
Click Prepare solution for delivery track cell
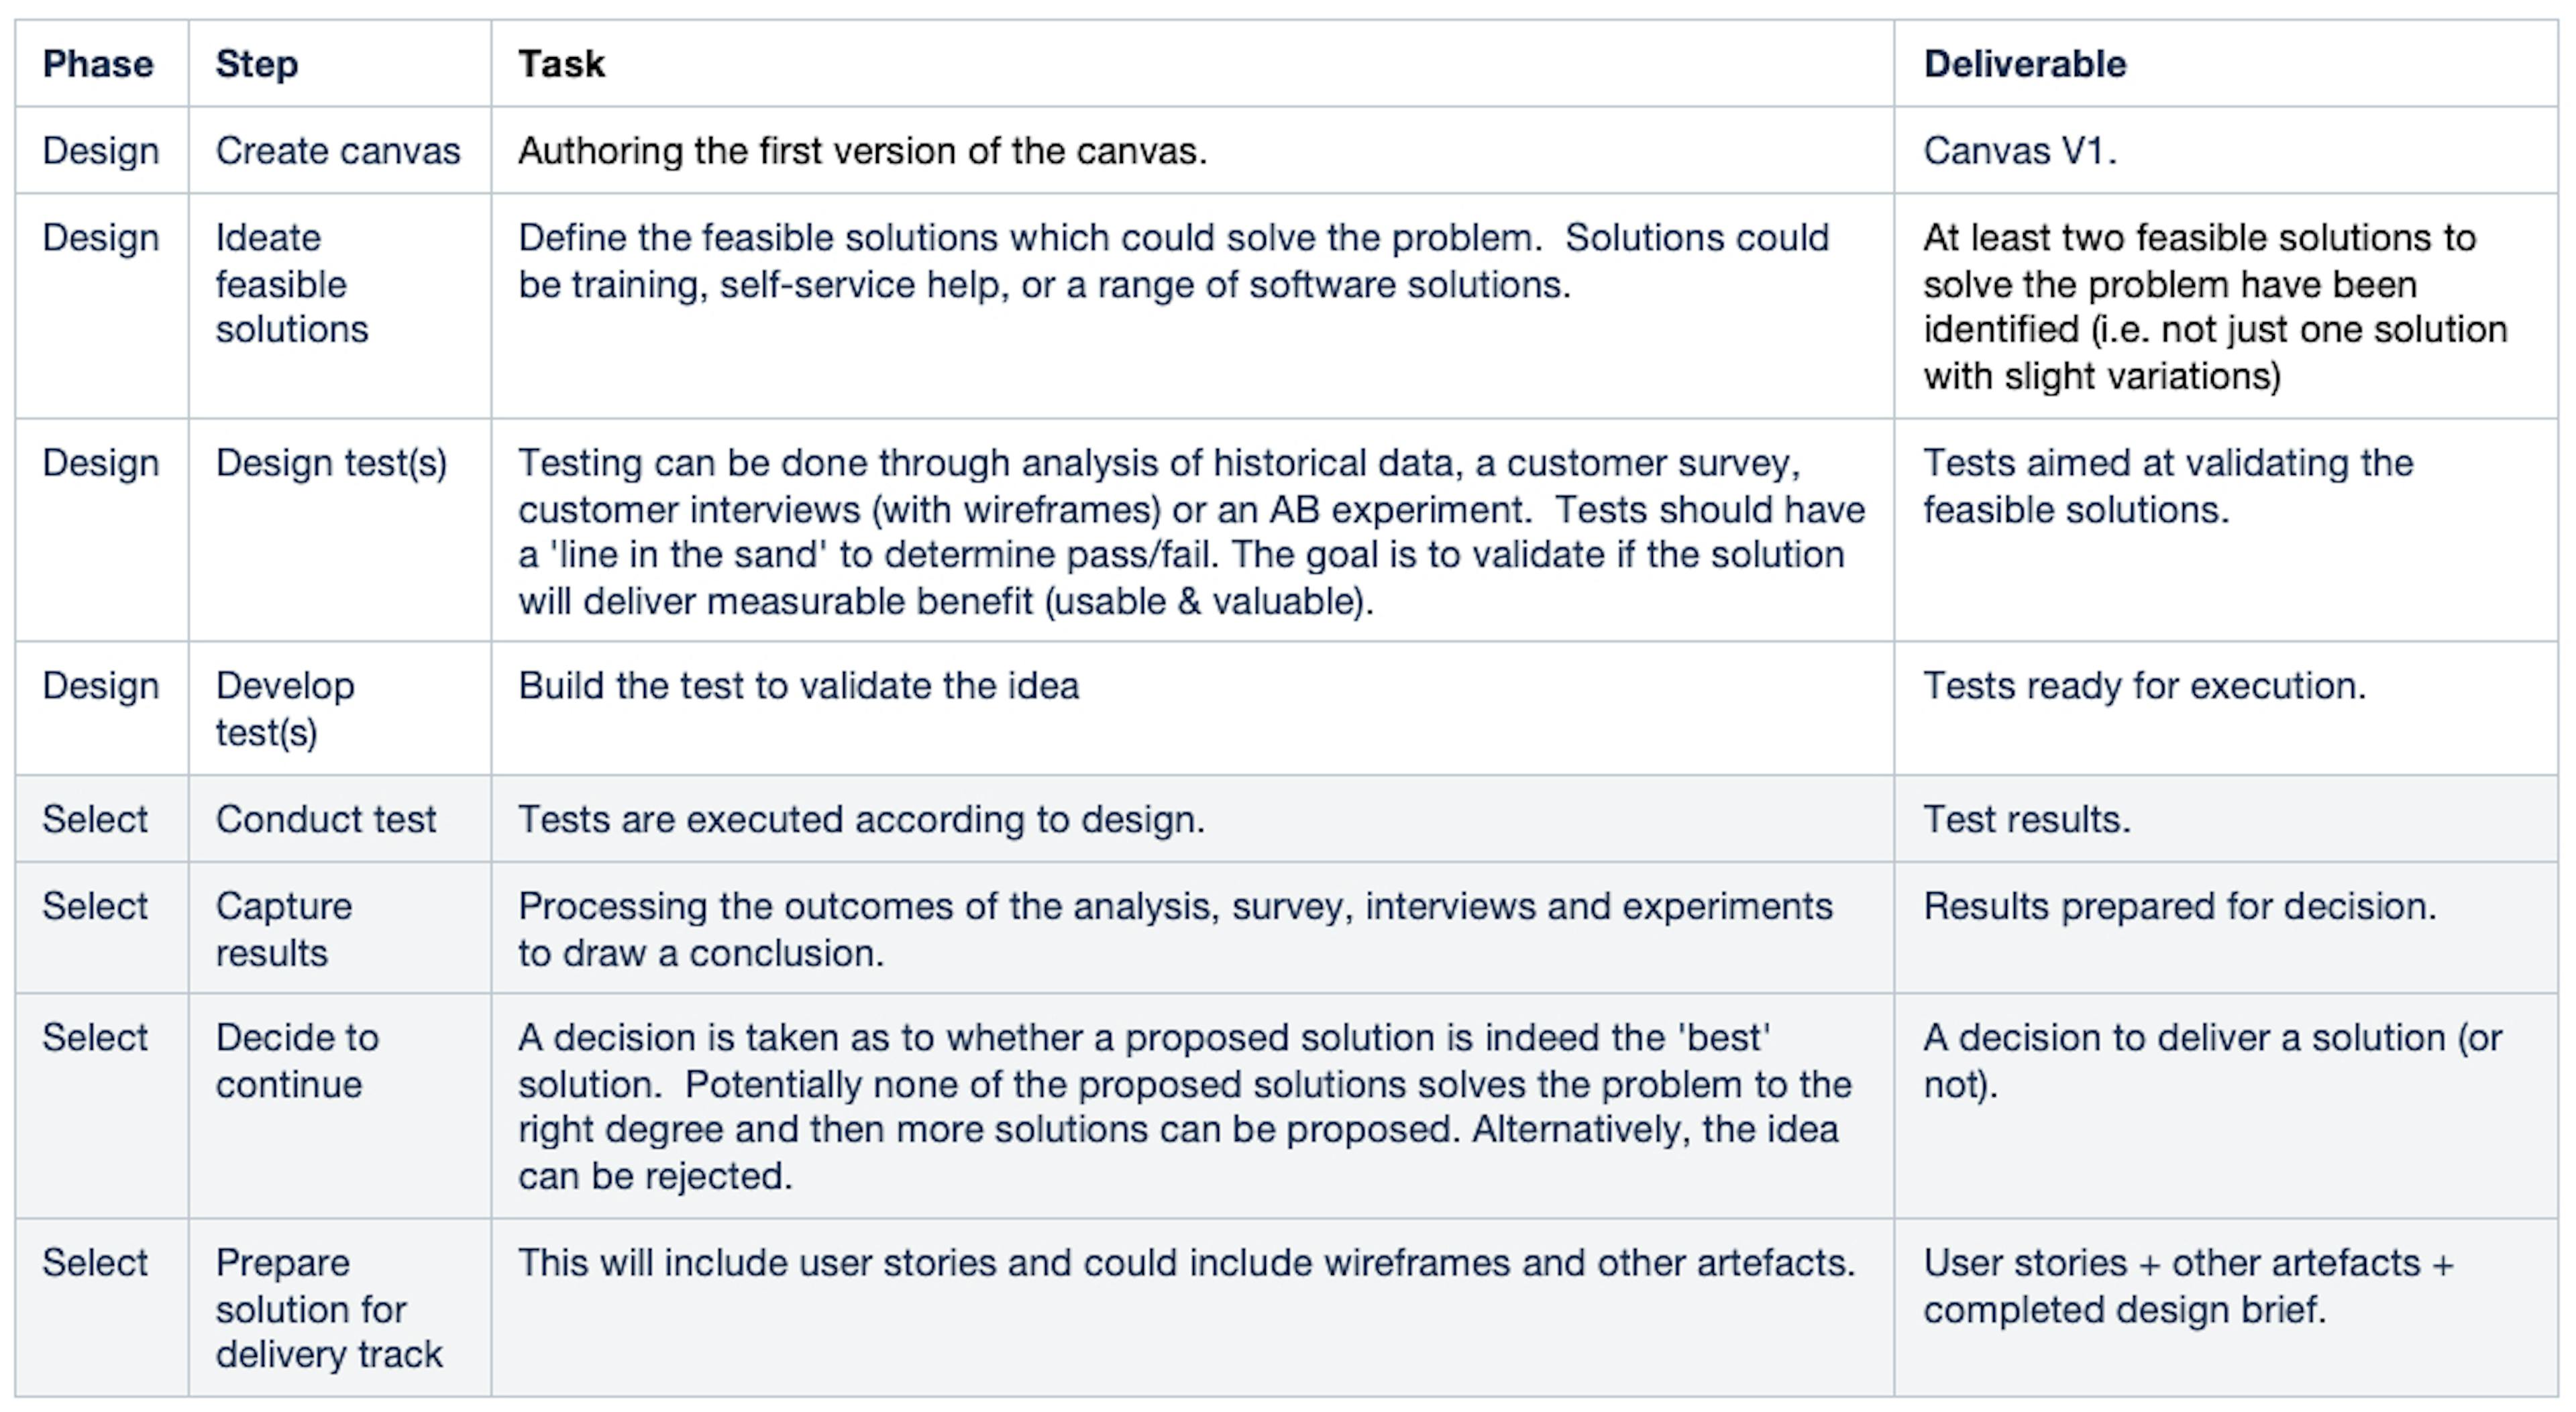[339, 1308]
